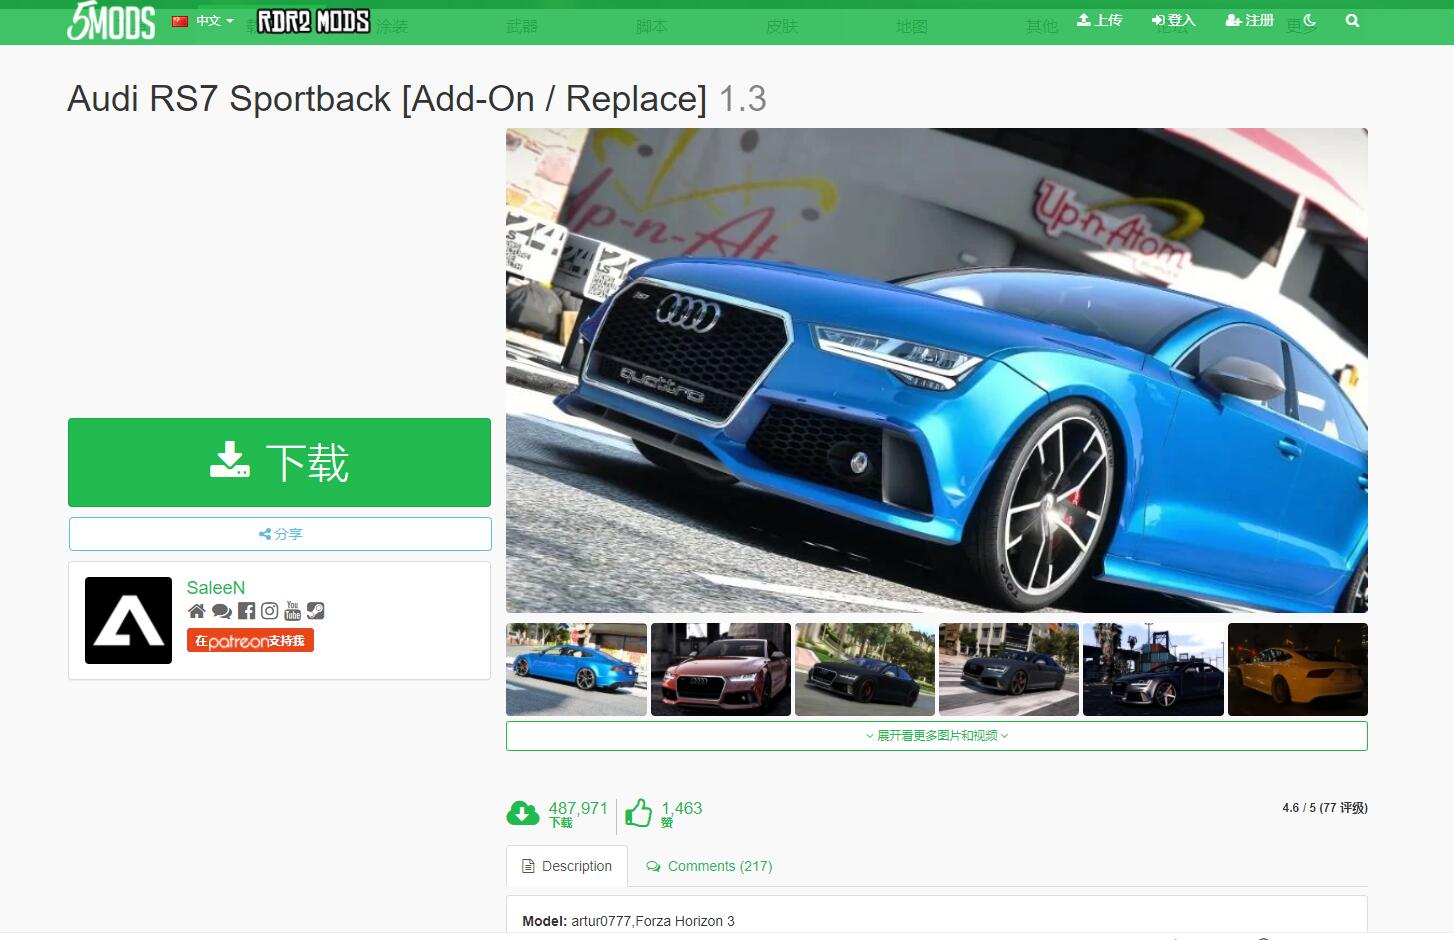Viewport: 1454px width, 940px height.
Task: Toggle dark mode with moon icon
Action: click(x=1310, y=20)
